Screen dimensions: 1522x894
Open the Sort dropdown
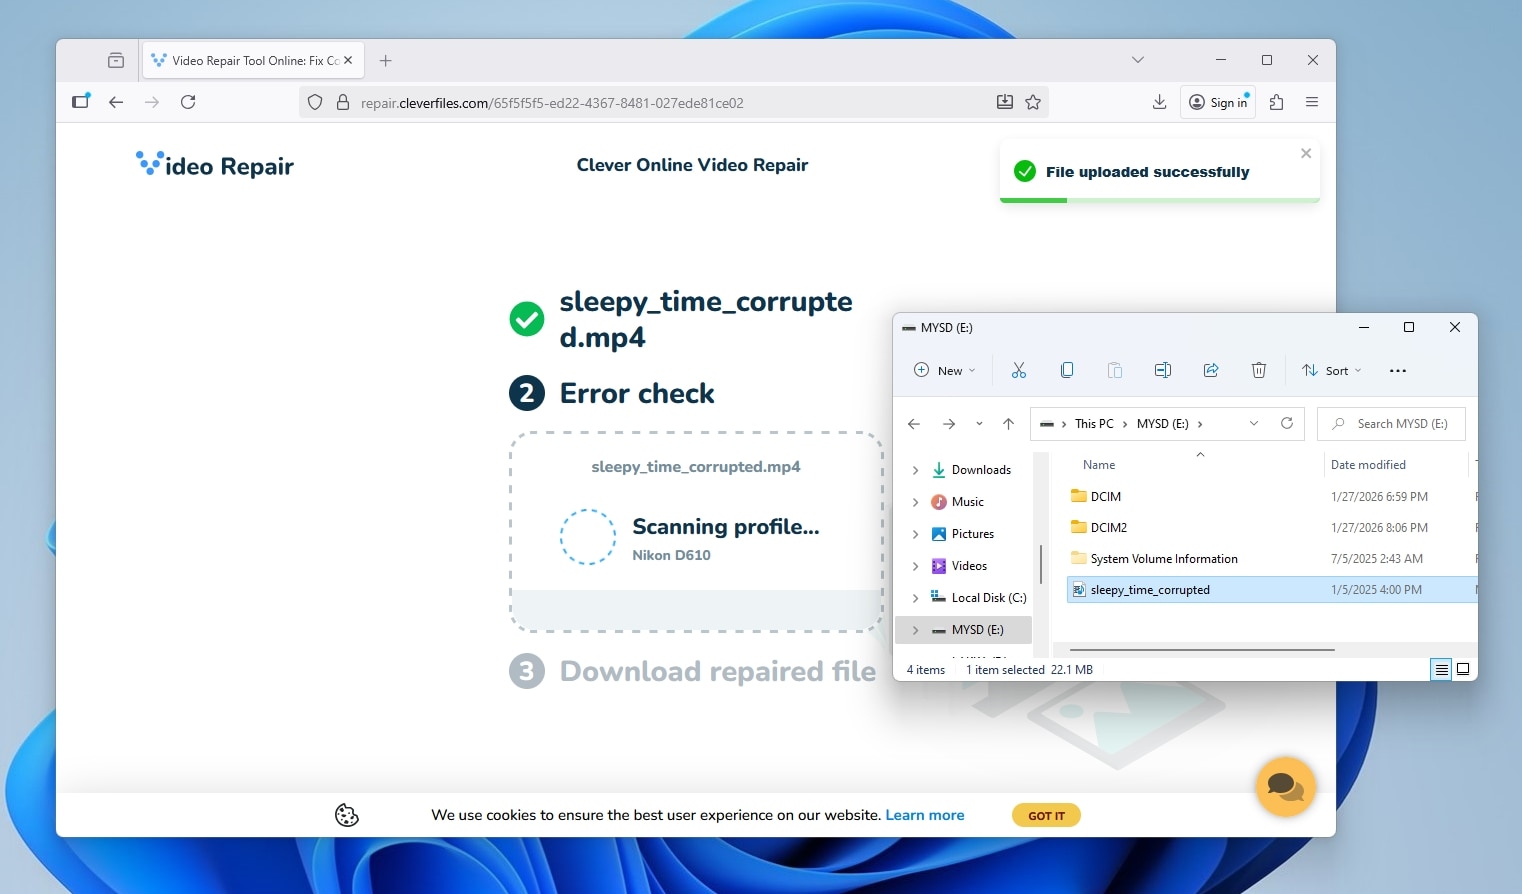tap(1331, 370)
